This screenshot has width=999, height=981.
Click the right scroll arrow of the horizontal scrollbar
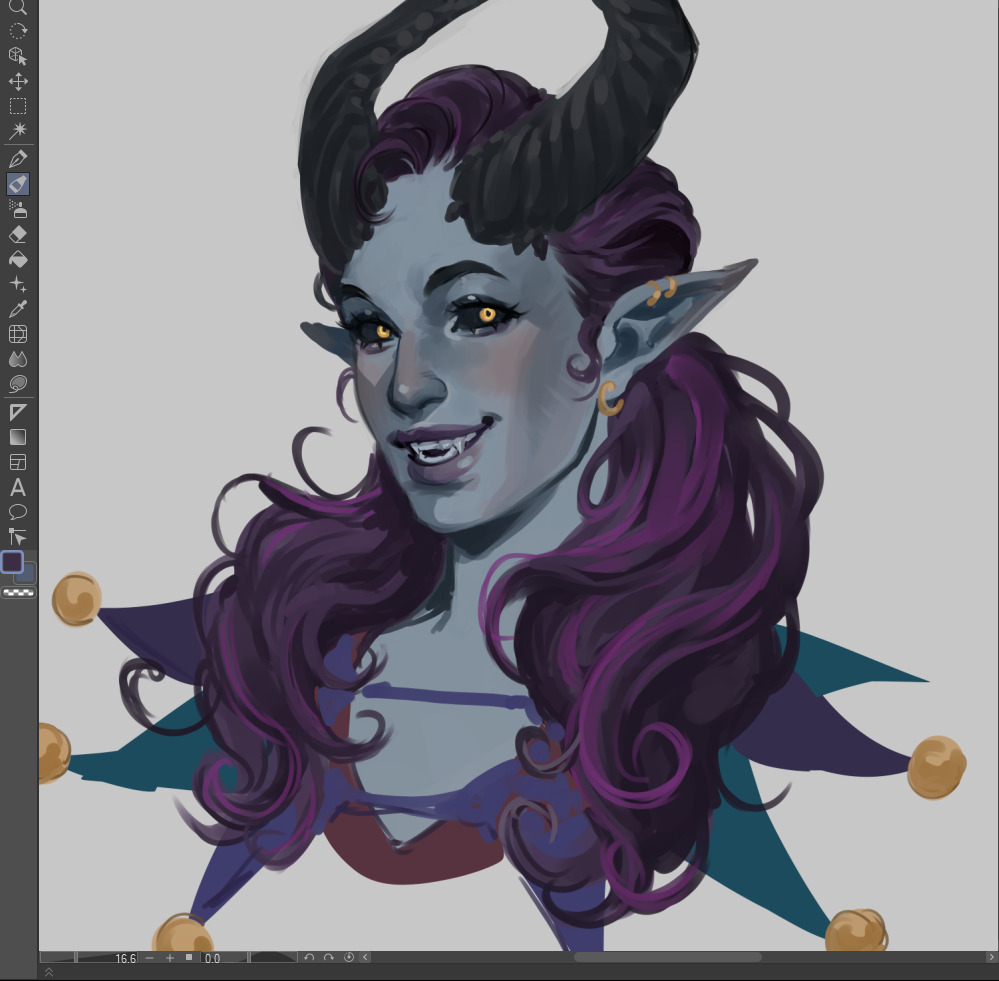[992, 957]
